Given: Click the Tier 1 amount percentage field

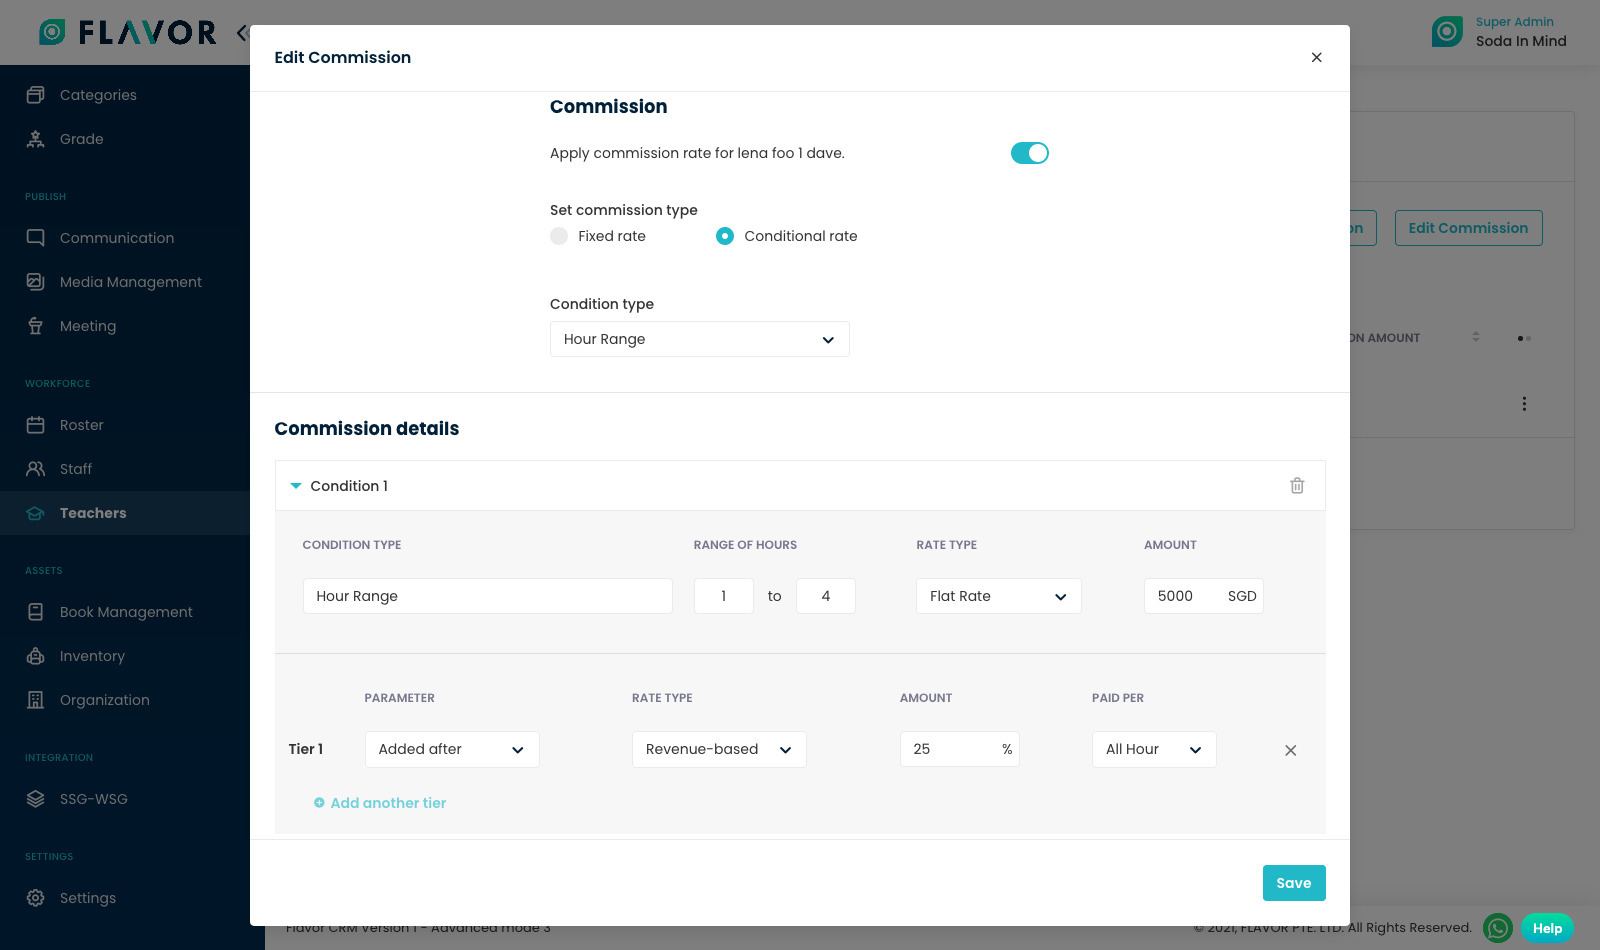Looking at the screenshot, I should click(948, 749).
